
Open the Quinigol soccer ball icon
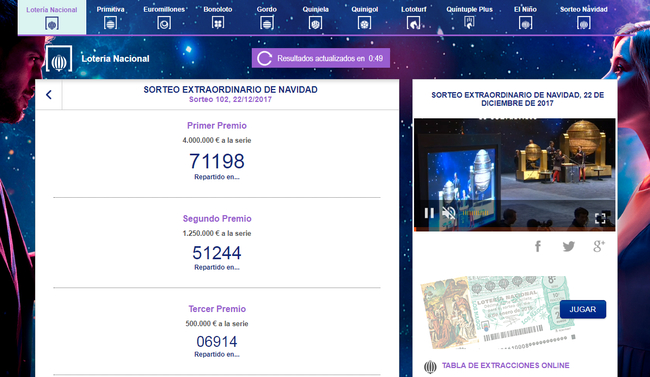364,23
